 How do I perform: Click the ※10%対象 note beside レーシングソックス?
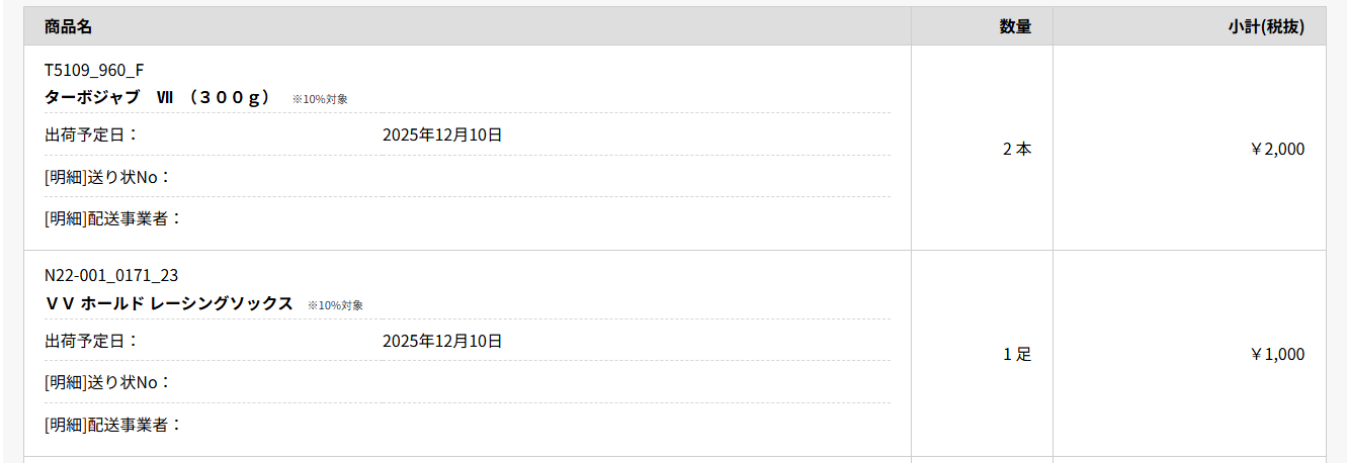pos(335,305)
